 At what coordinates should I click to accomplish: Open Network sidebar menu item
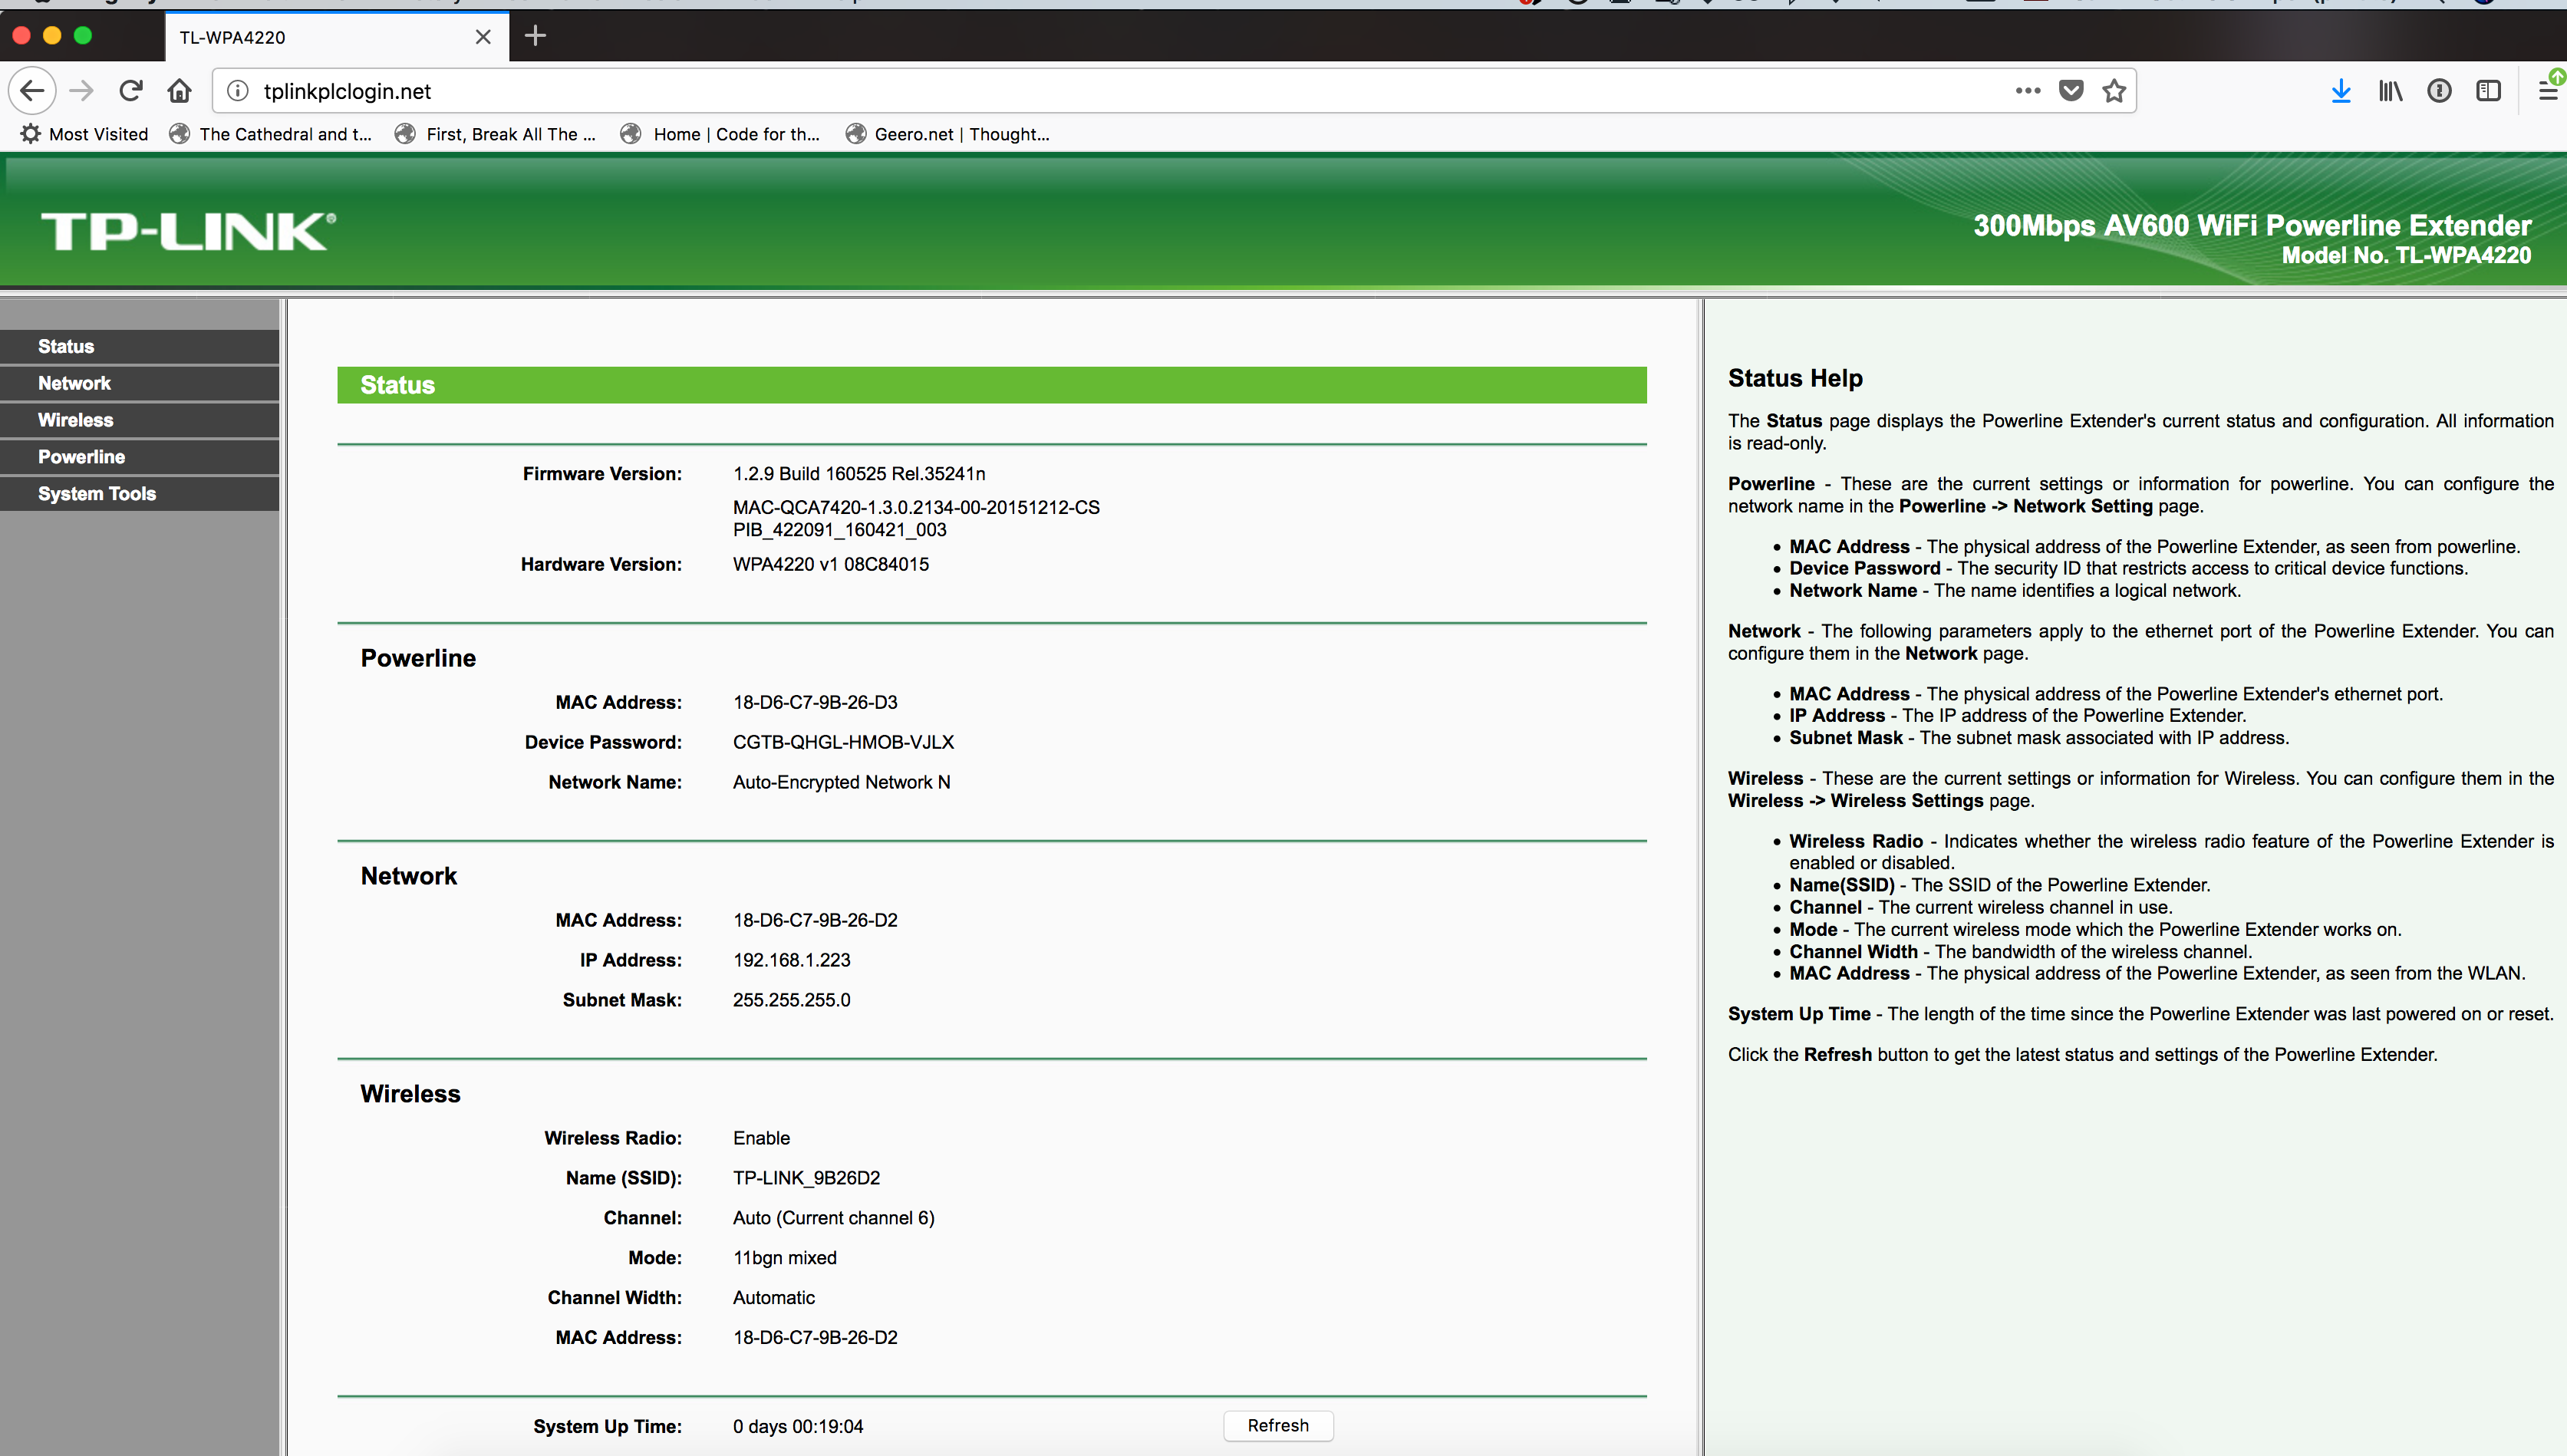(139, 384)
